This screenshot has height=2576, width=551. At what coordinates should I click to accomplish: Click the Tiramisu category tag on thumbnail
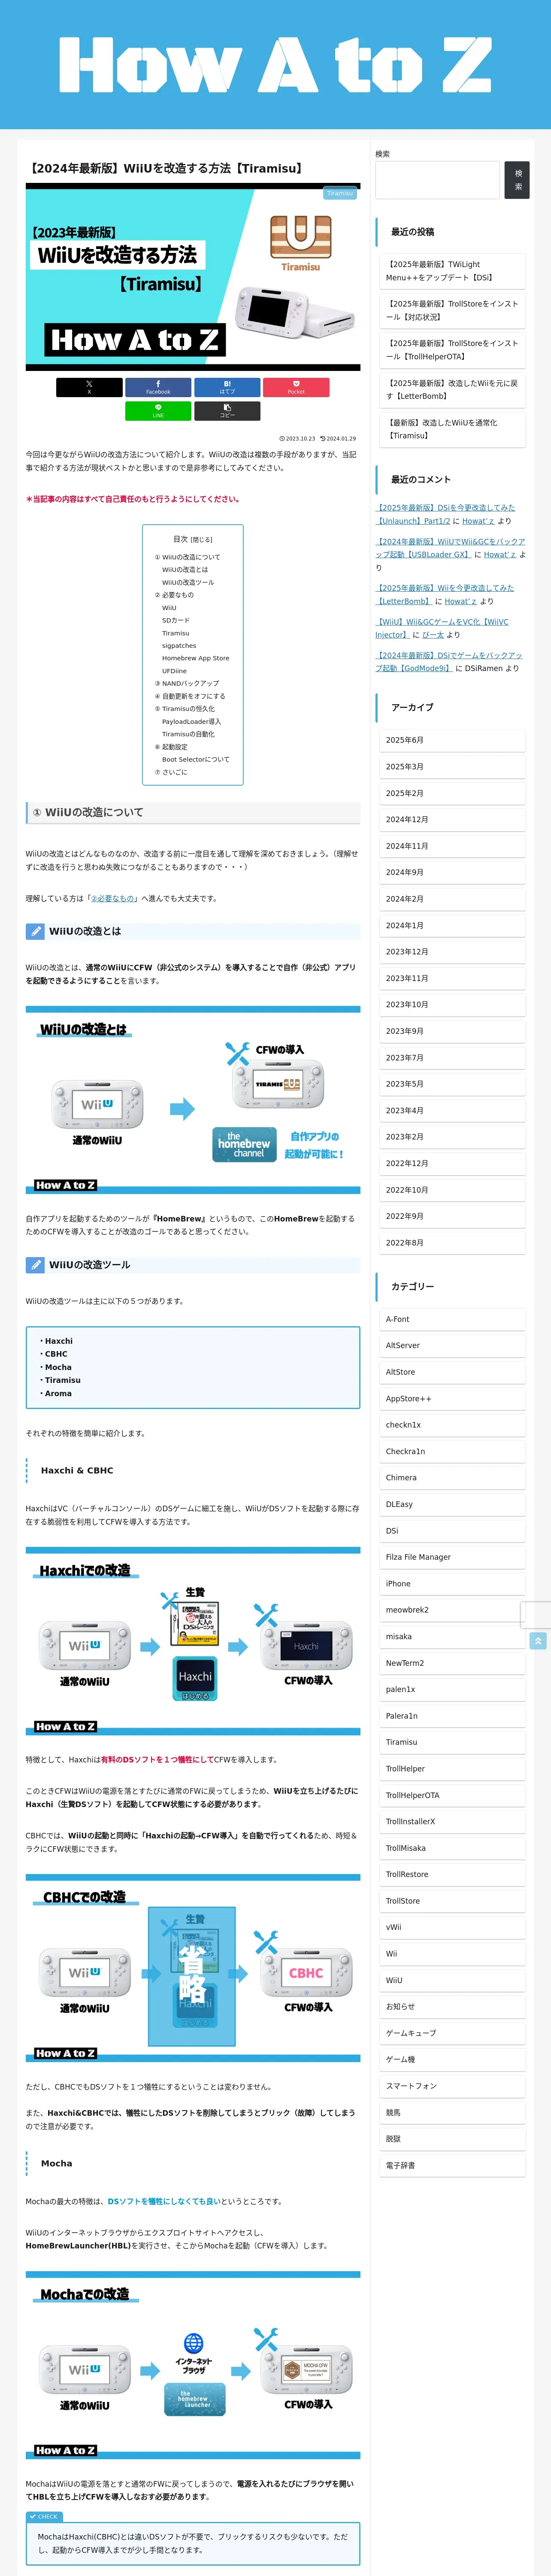pos(340,194)
